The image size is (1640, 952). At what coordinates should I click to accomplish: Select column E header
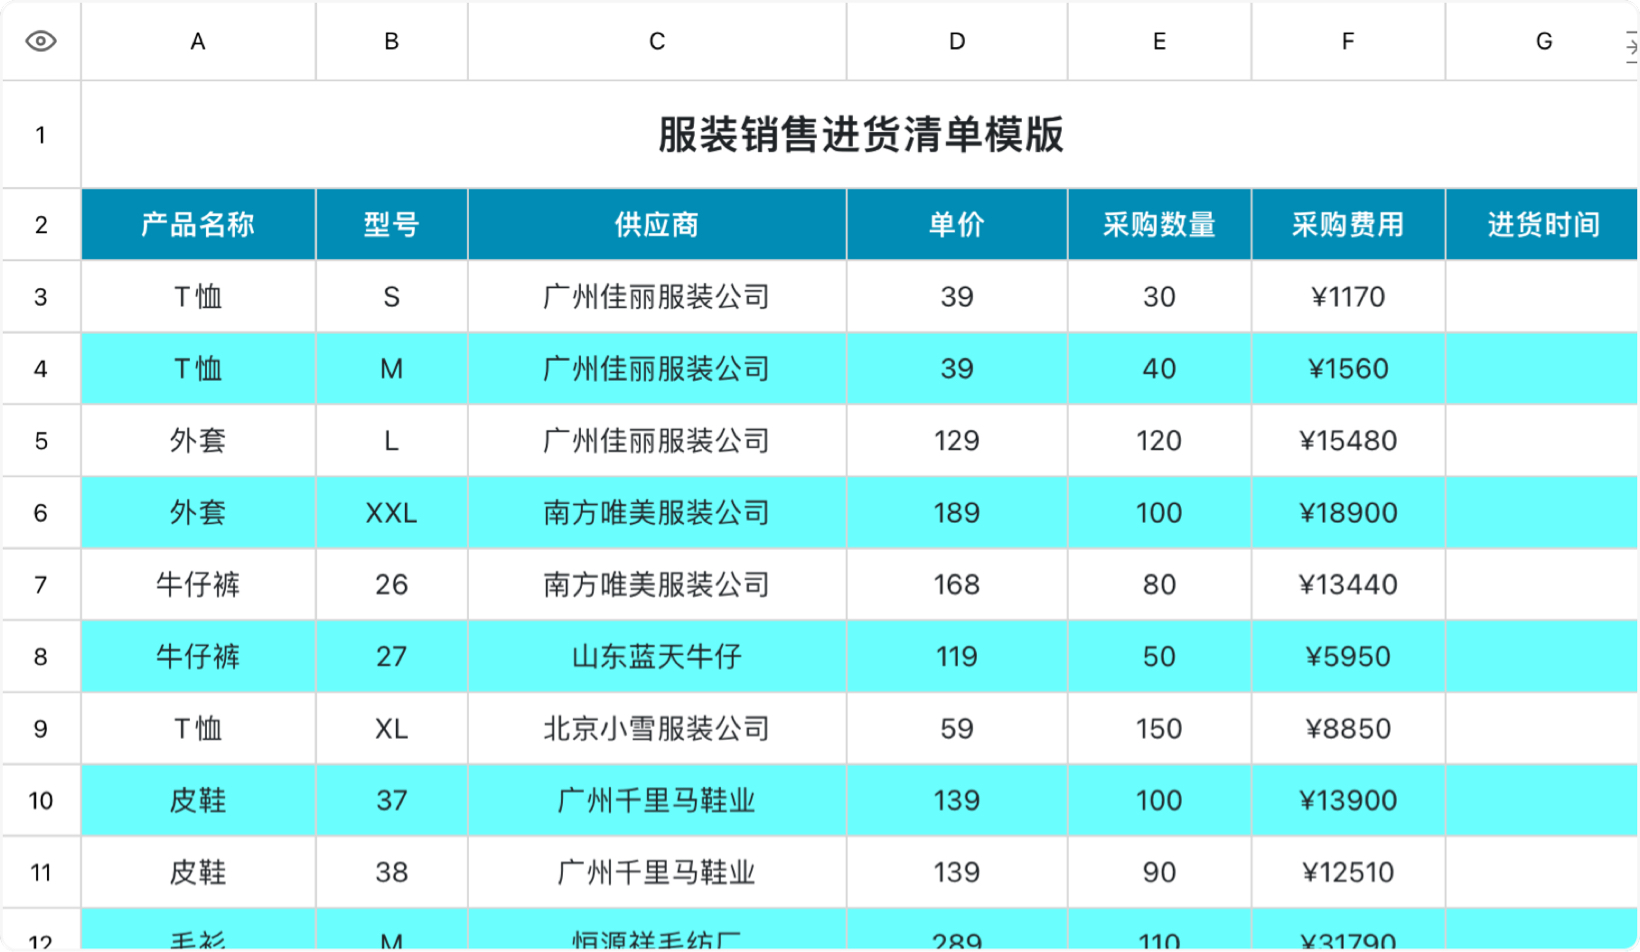coord(1159,41)
